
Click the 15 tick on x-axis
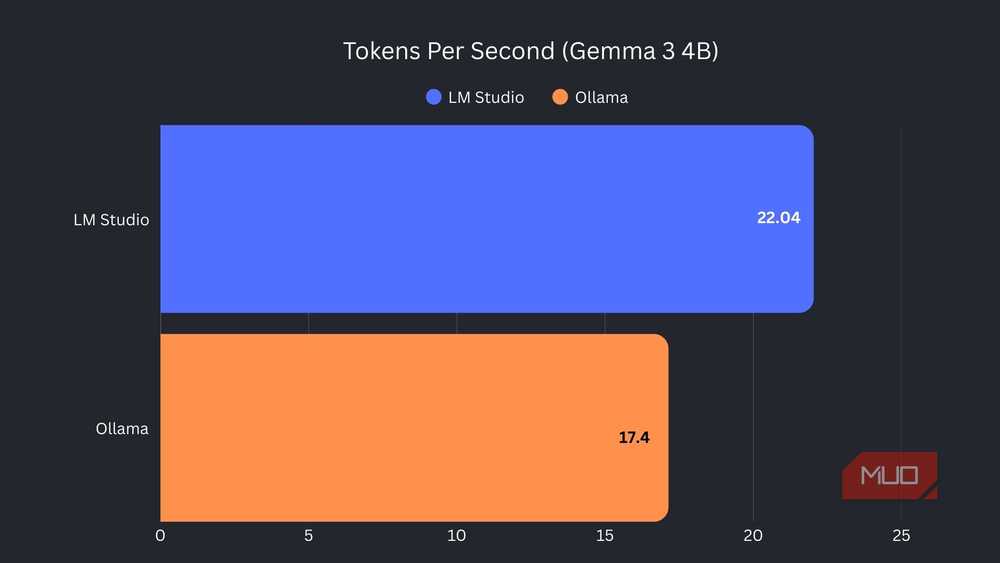point(605,536)
